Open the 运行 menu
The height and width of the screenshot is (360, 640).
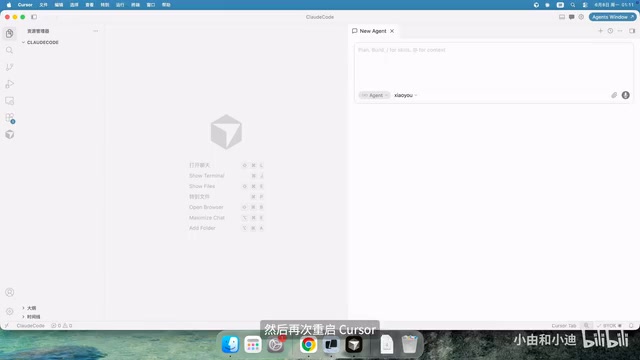click(120, 5)
